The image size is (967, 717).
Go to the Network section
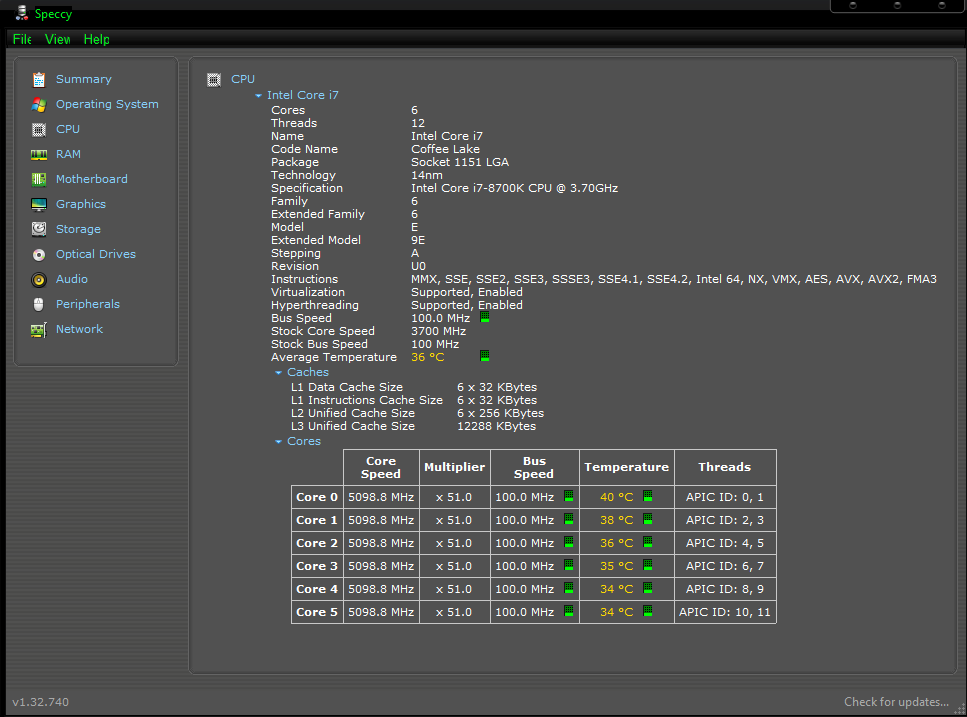(x=80, y=329)
